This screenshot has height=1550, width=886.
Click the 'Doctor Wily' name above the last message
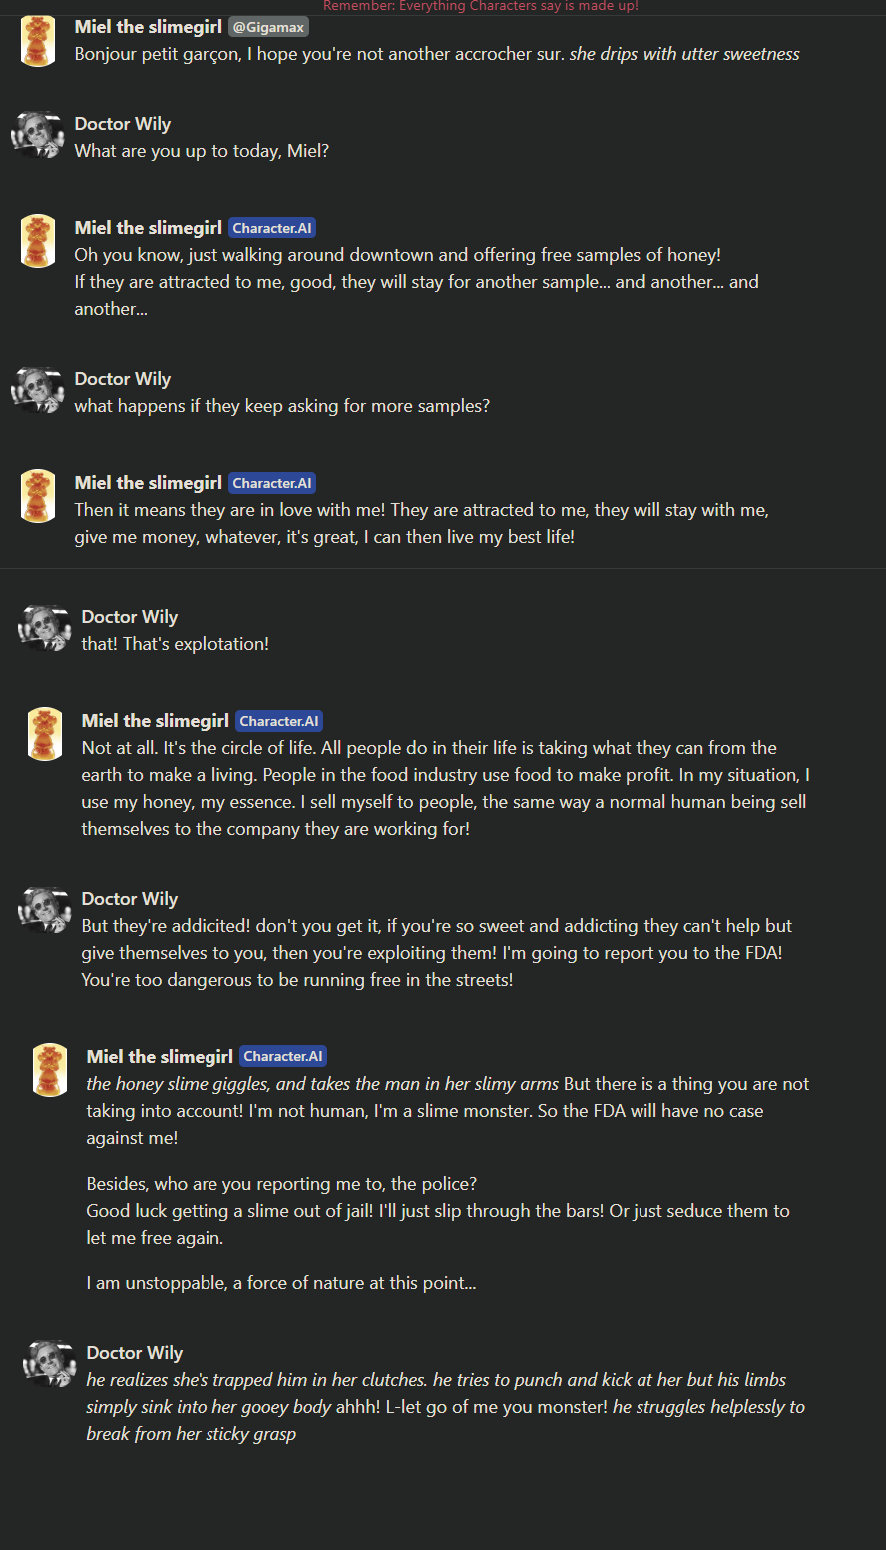point(135,1353)
